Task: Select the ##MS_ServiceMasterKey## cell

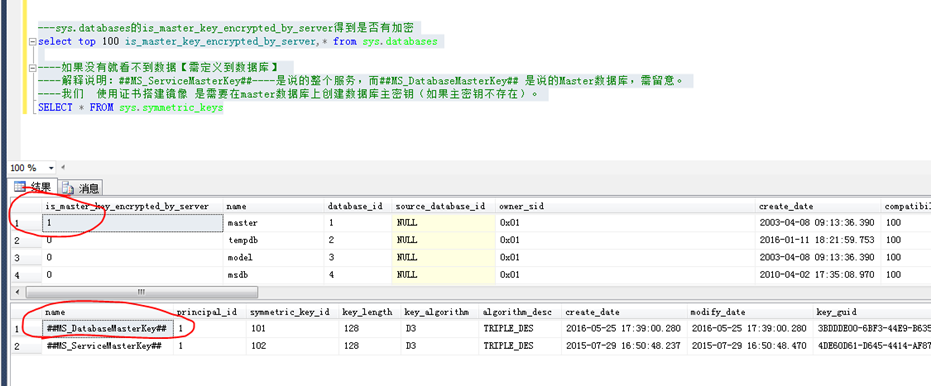Action: 108,346
